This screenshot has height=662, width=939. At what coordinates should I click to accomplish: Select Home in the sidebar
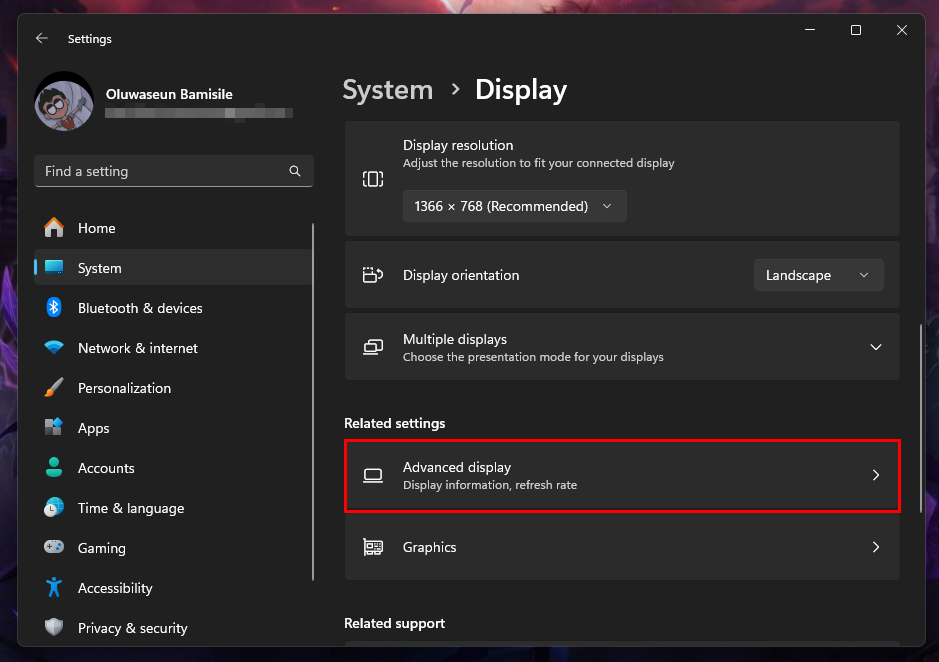[96, 228]
